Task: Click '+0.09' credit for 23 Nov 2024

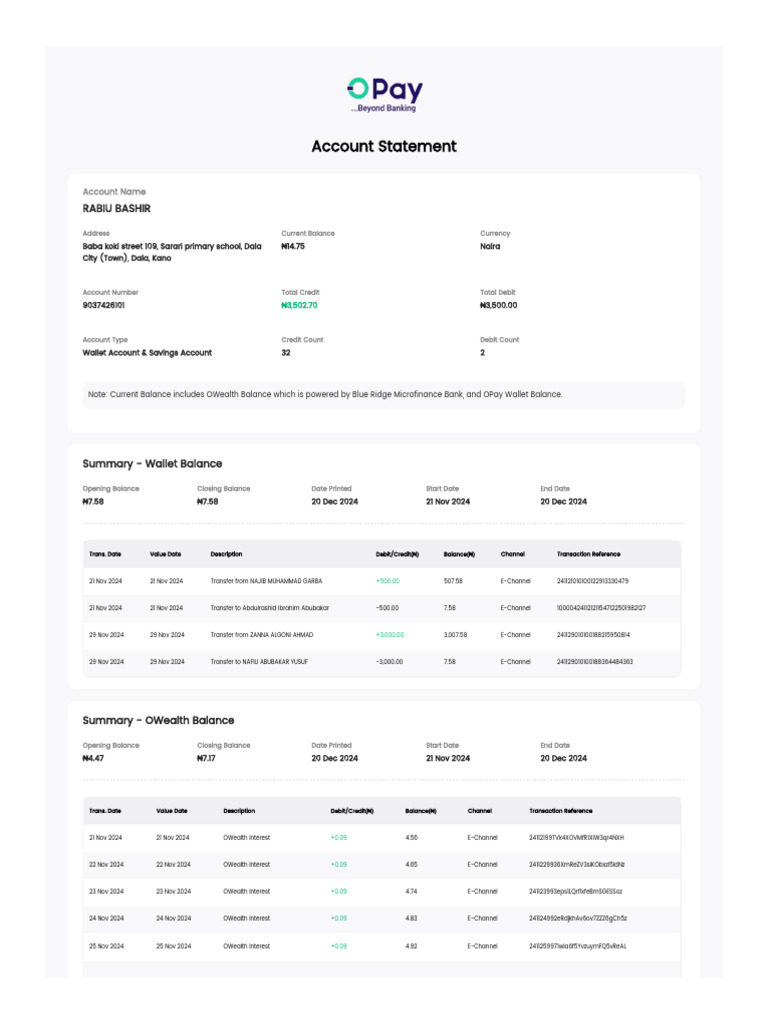Action: (x=338, y=891)
